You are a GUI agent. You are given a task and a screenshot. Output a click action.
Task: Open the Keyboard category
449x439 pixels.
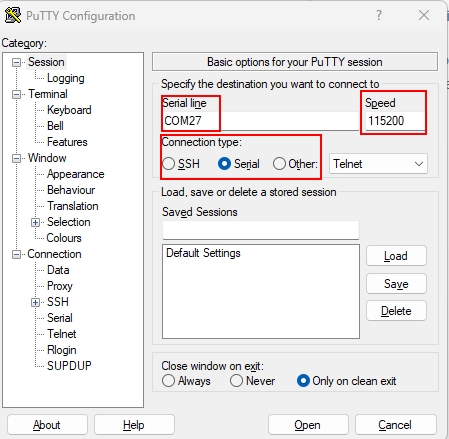pos(69,110)
